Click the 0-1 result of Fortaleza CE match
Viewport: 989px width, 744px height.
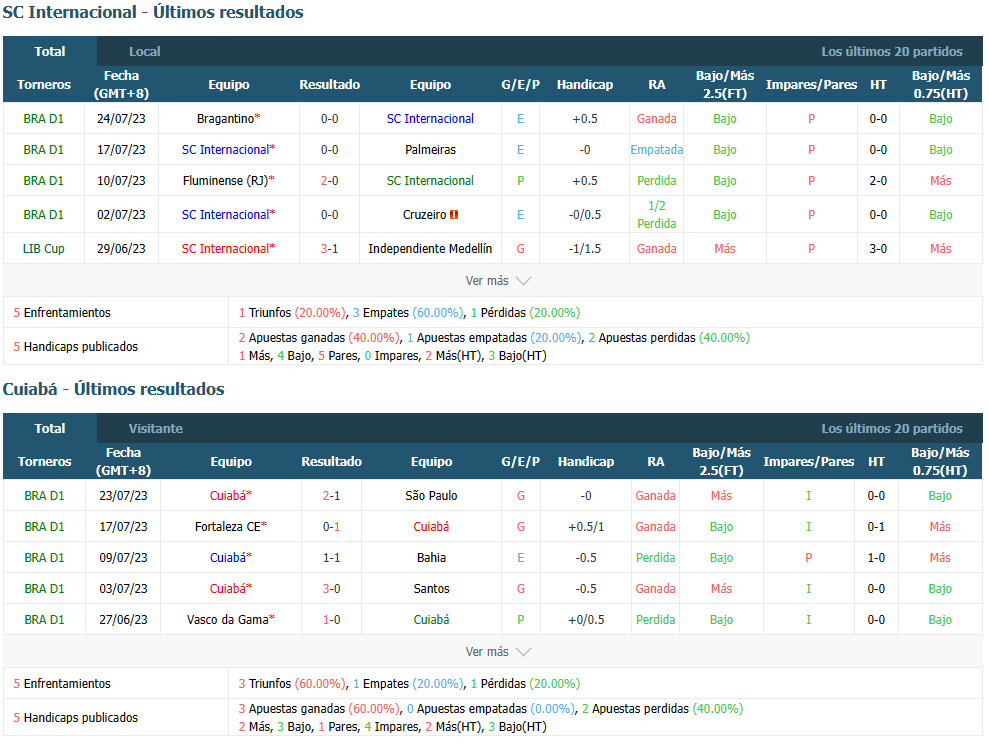click(x=331, y=527)
